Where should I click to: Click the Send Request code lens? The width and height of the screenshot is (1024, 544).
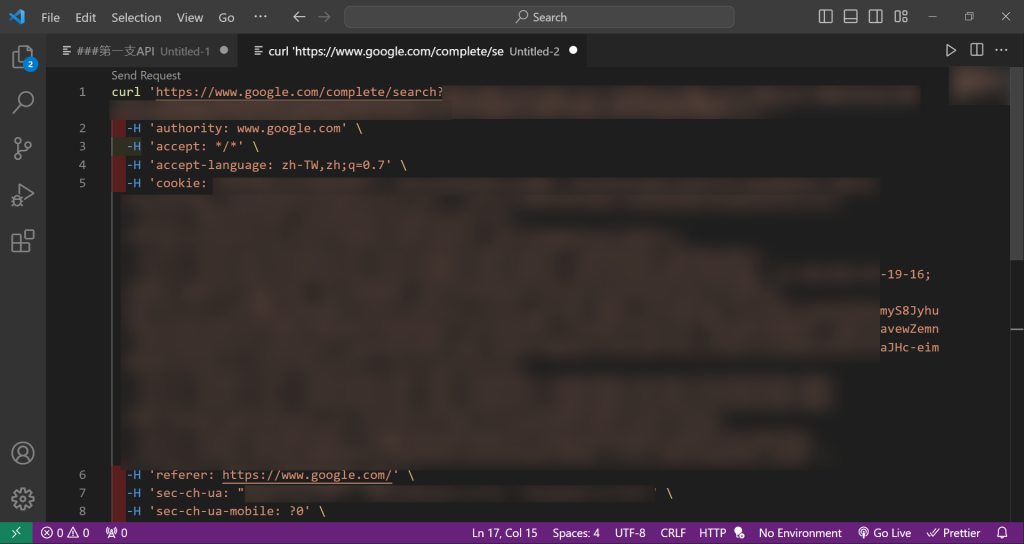[146, 76]
